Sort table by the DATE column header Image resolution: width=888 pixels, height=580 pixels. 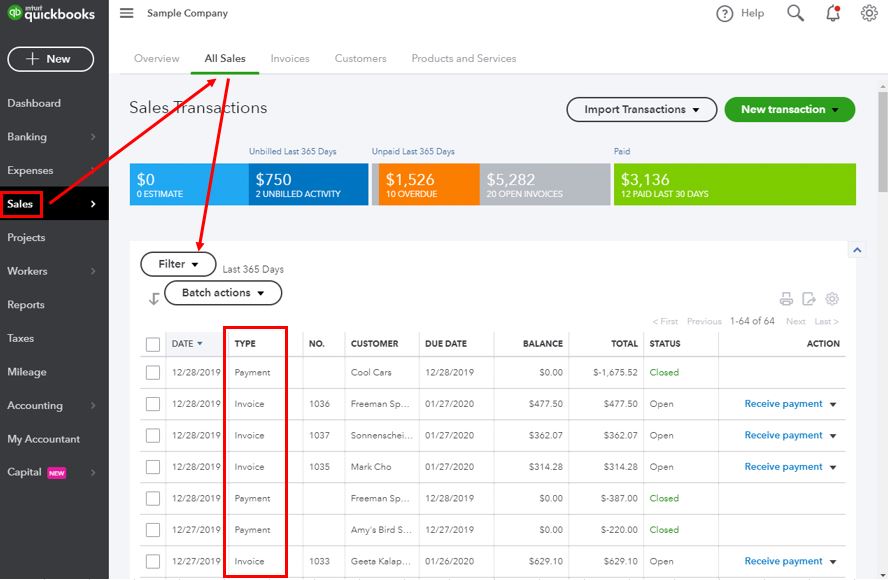(x=187, y=344)
